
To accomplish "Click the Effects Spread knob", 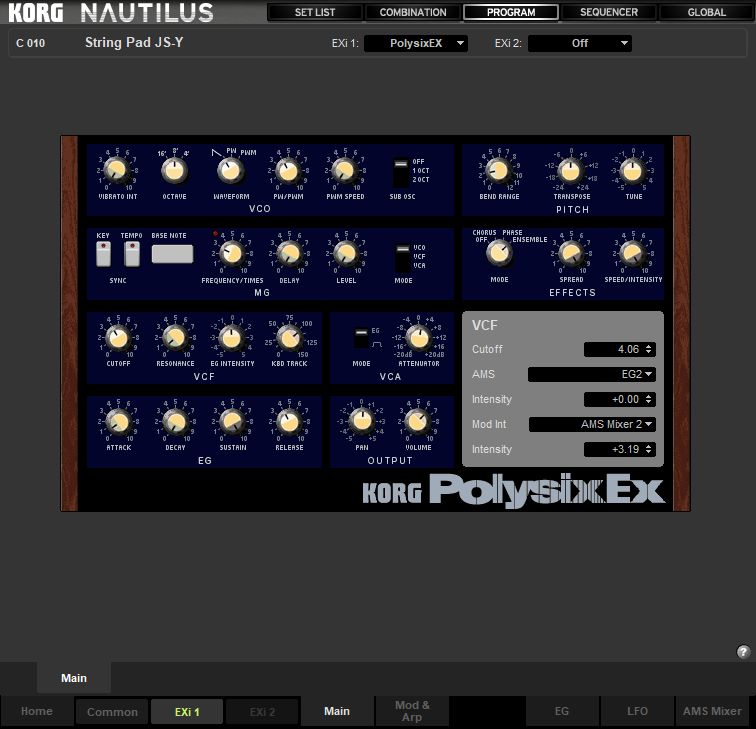I will pyautogui.click(x=571, y=254).
